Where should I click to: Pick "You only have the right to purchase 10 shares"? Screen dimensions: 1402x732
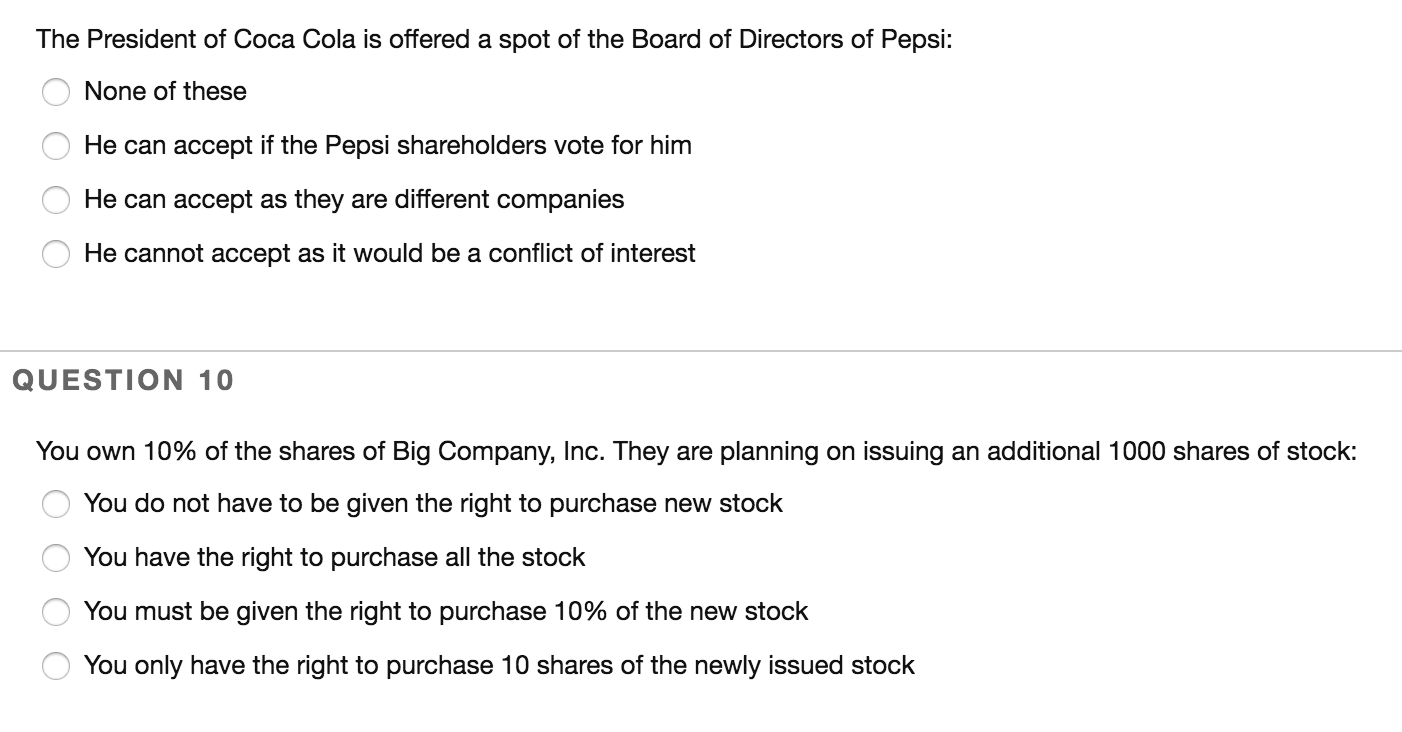click(x=55, y=665)
